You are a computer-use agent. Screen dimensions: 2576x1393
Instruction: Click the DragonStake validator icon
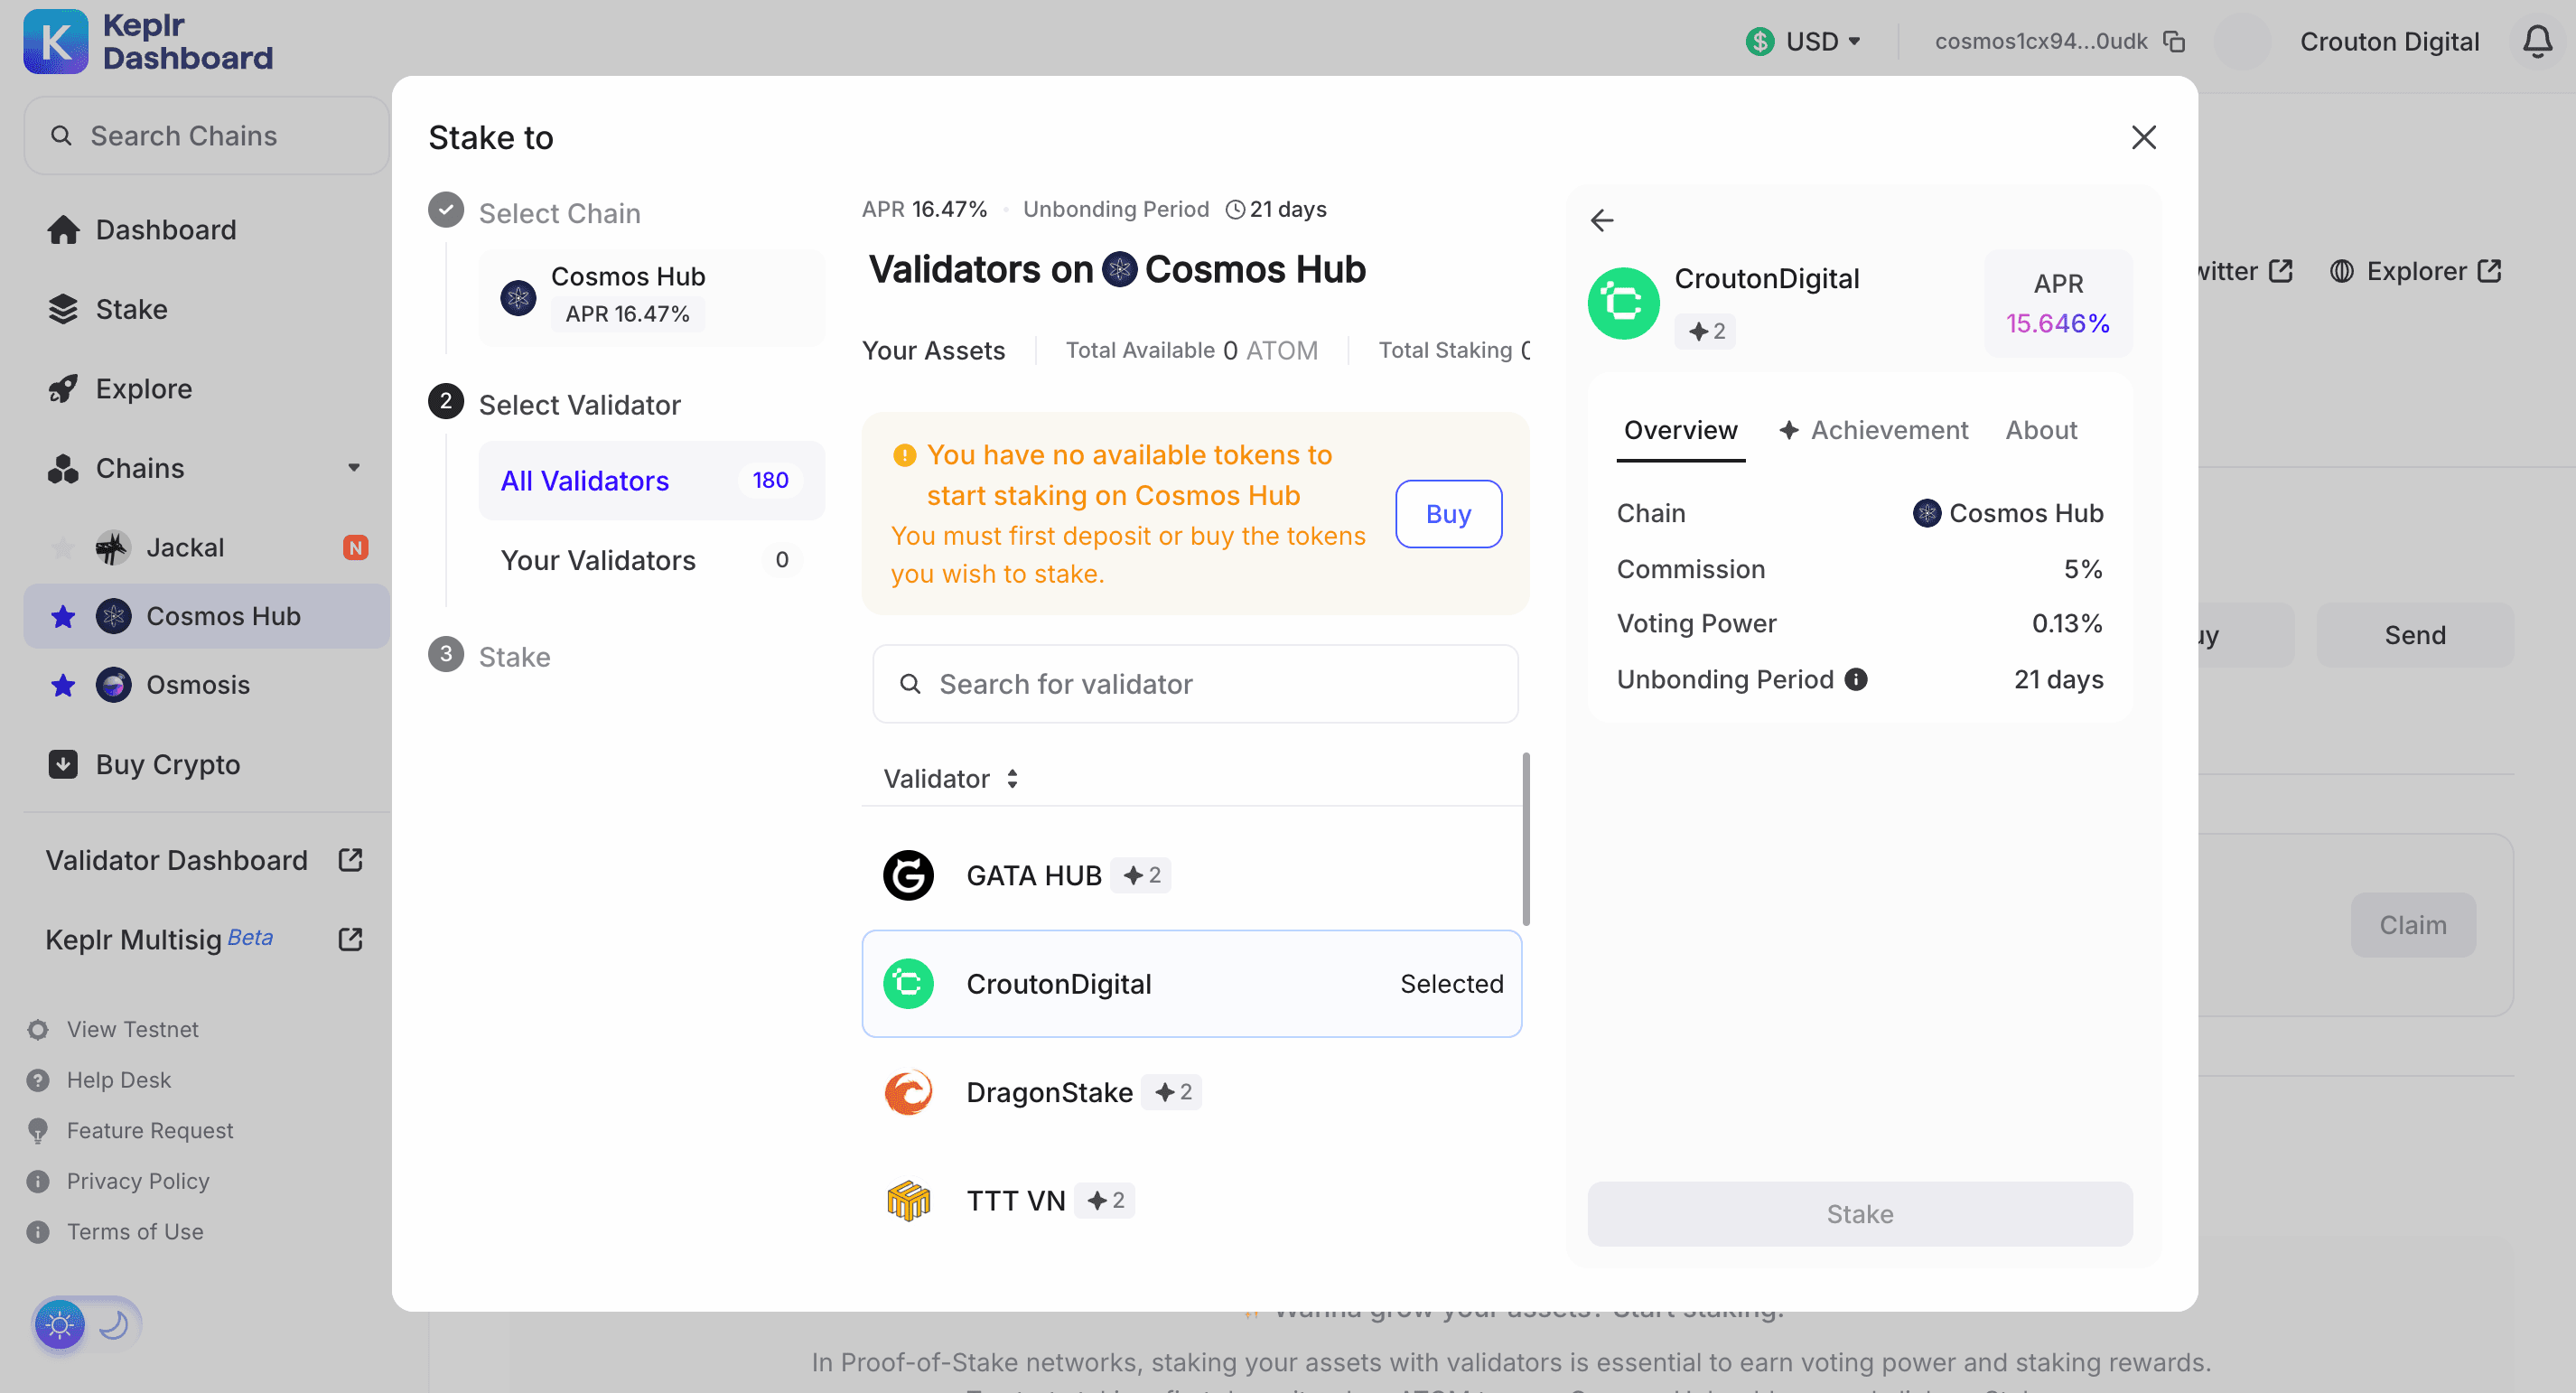(909, 1091)
